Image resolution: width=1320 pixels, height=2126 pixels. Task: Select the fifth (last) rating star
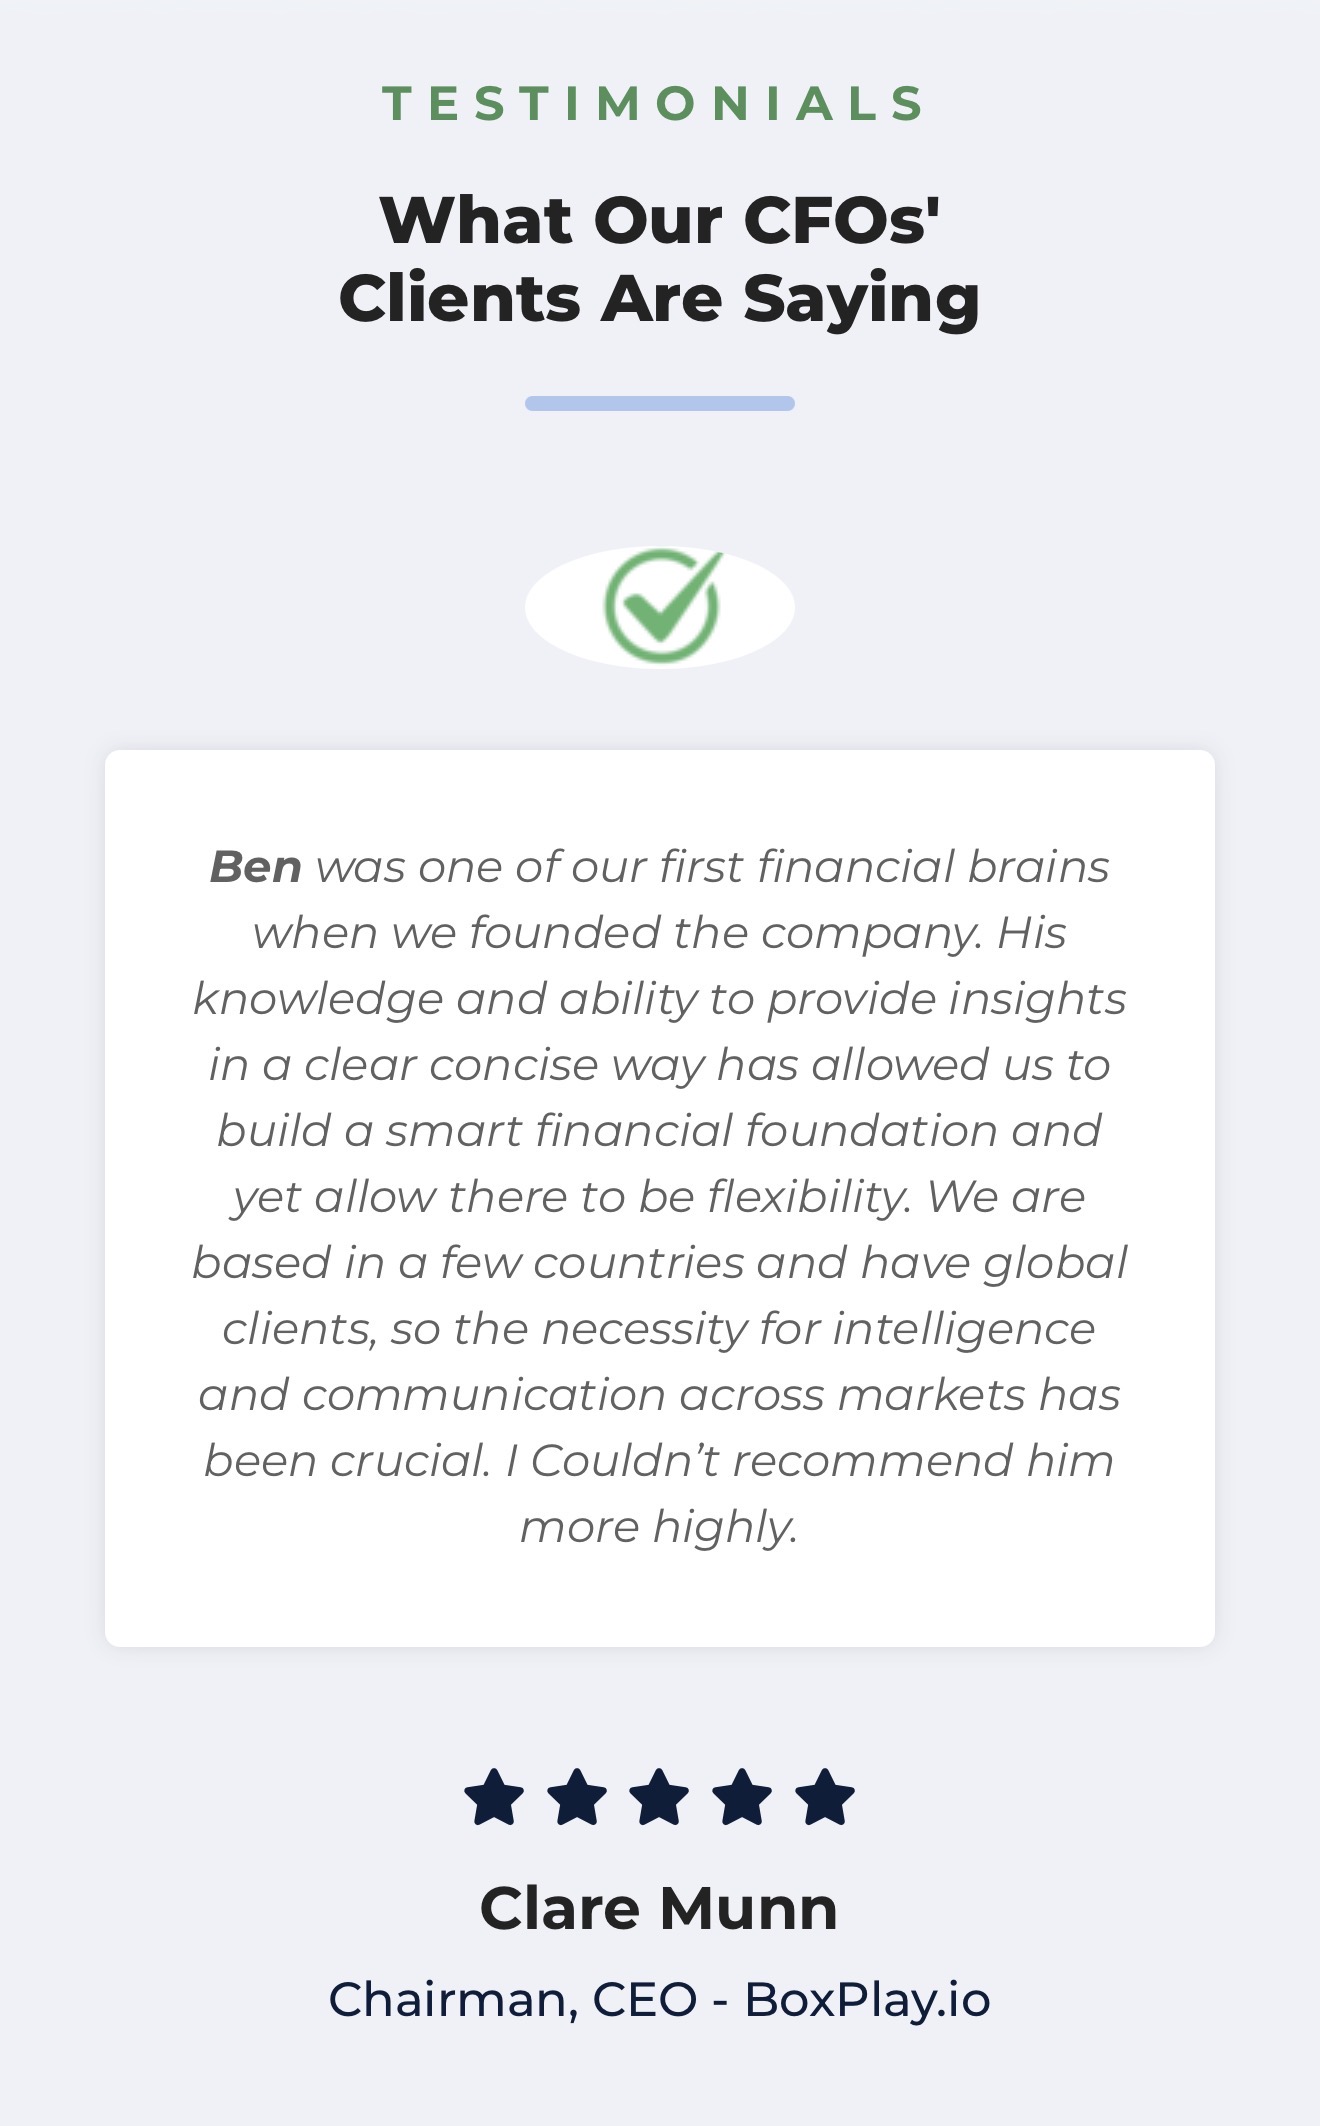coord(826,1797)
